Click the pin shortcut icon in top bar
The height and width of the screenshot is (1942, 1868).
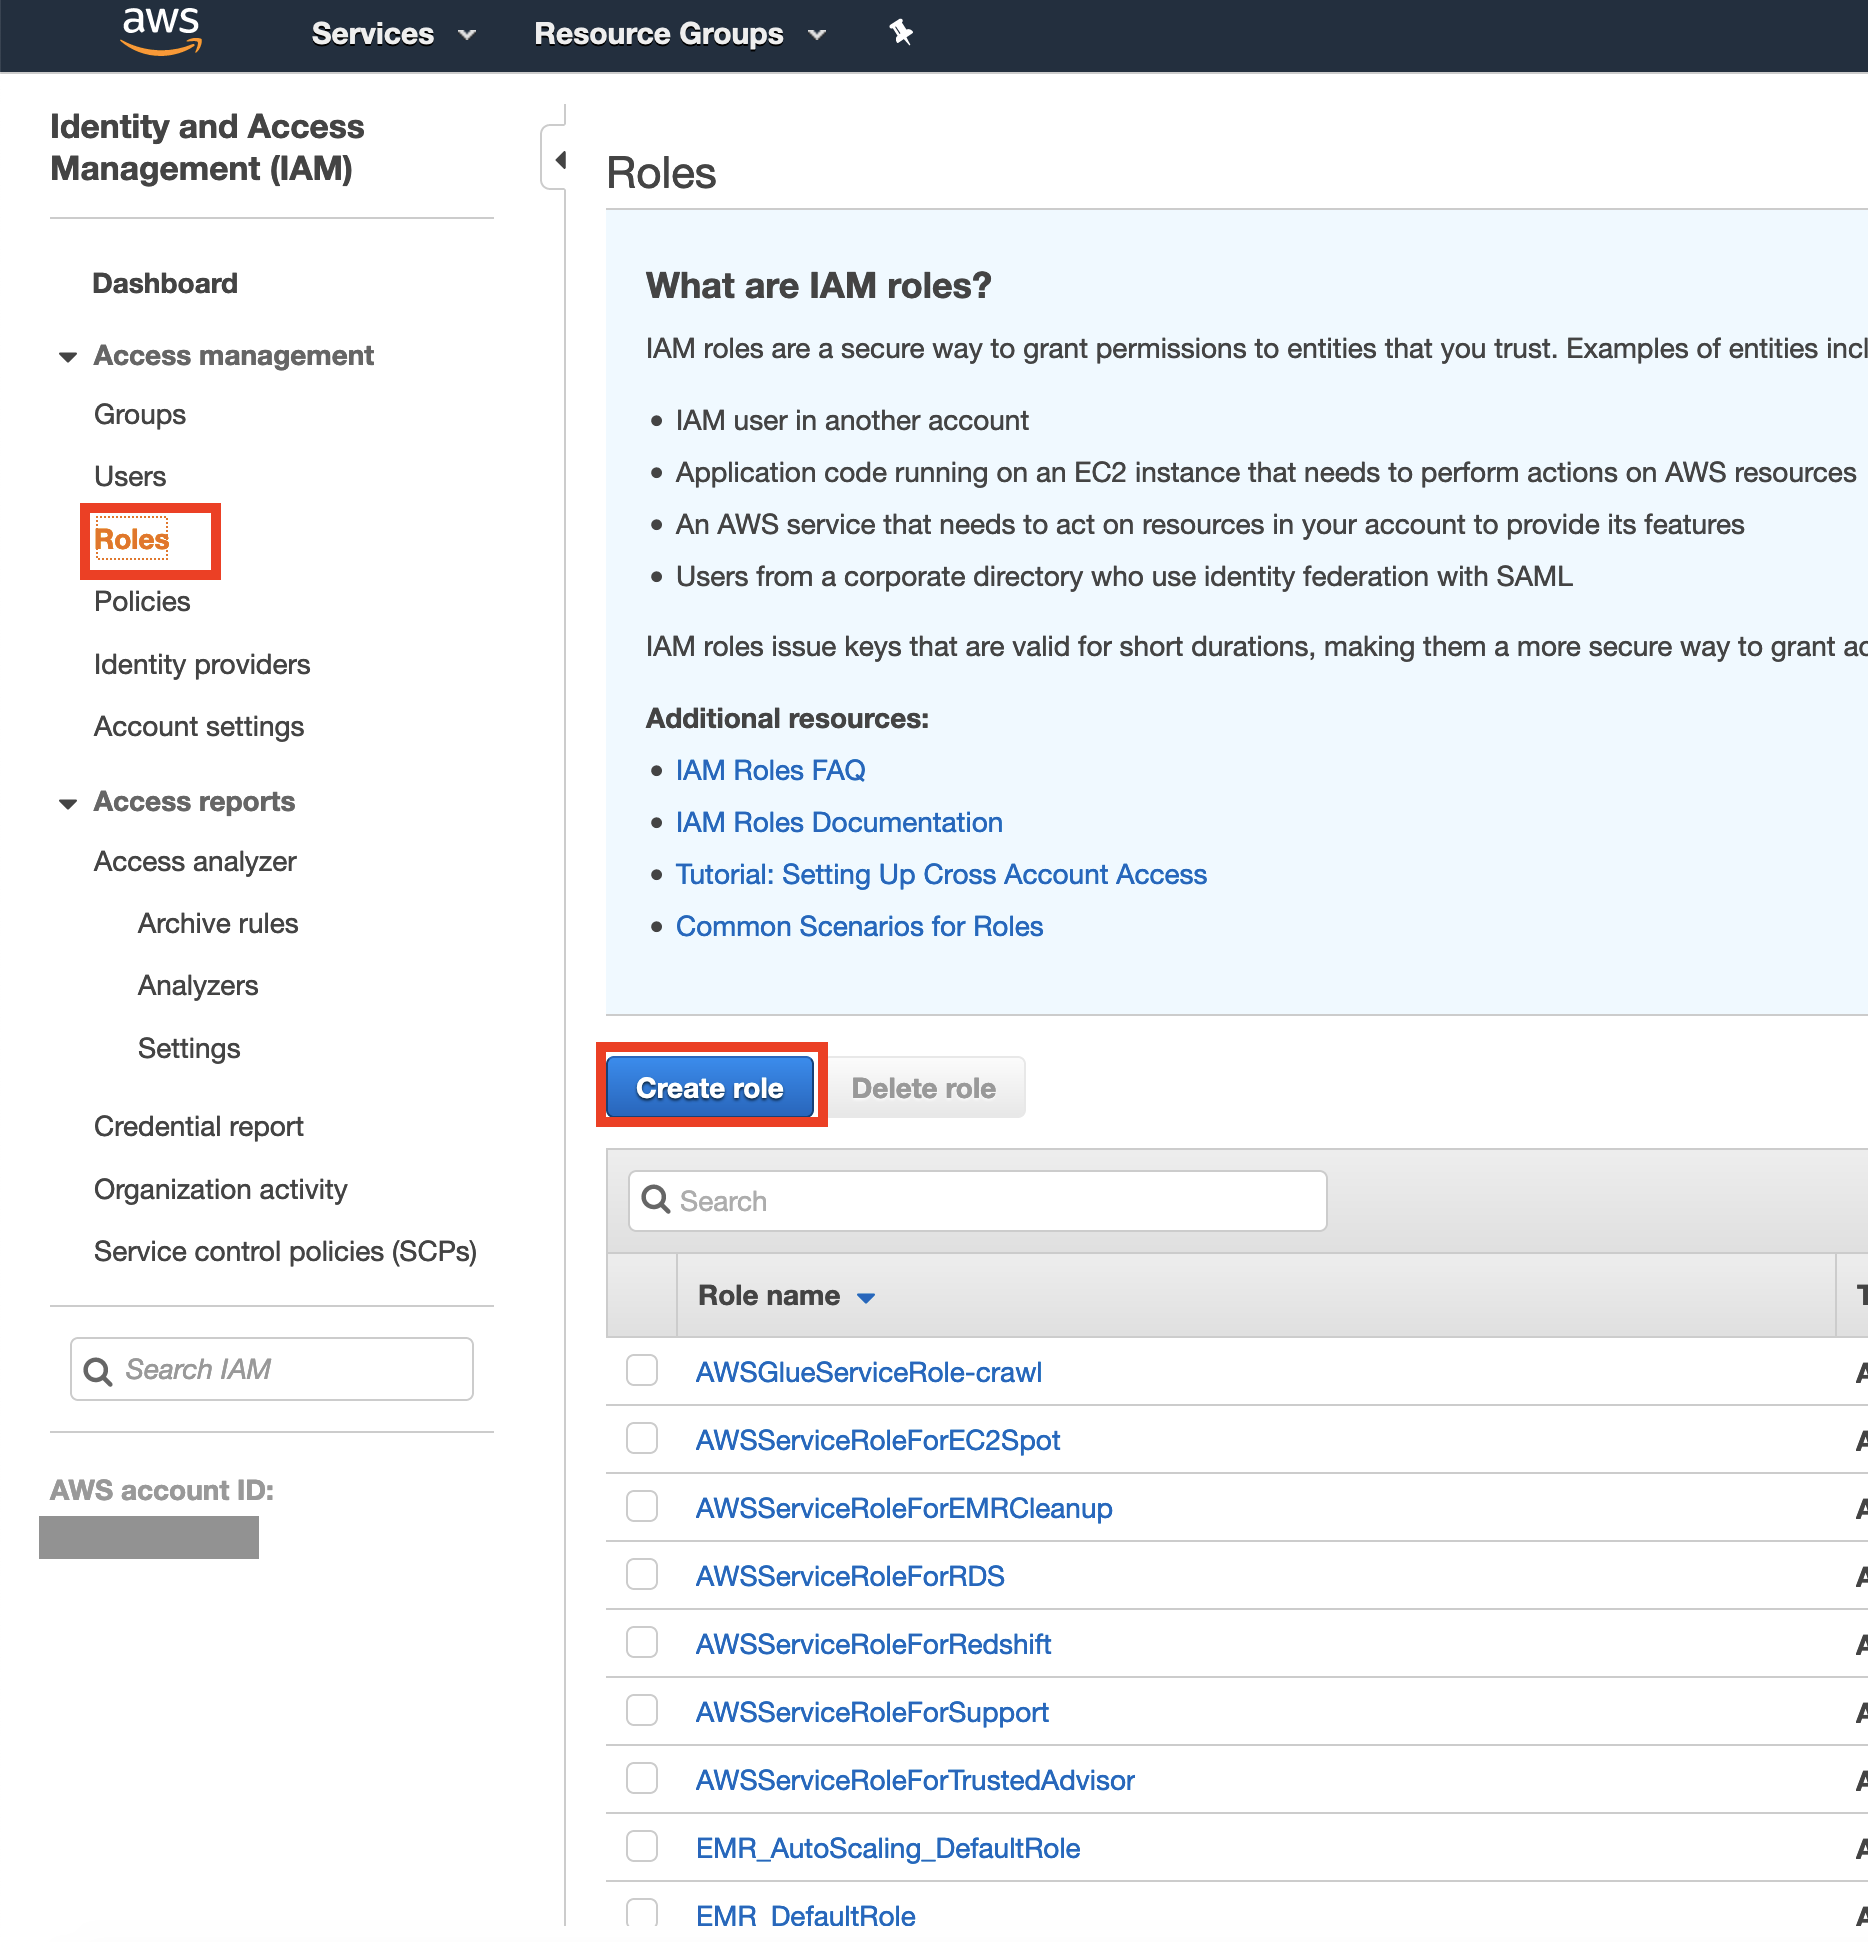[x=901, y=33]
